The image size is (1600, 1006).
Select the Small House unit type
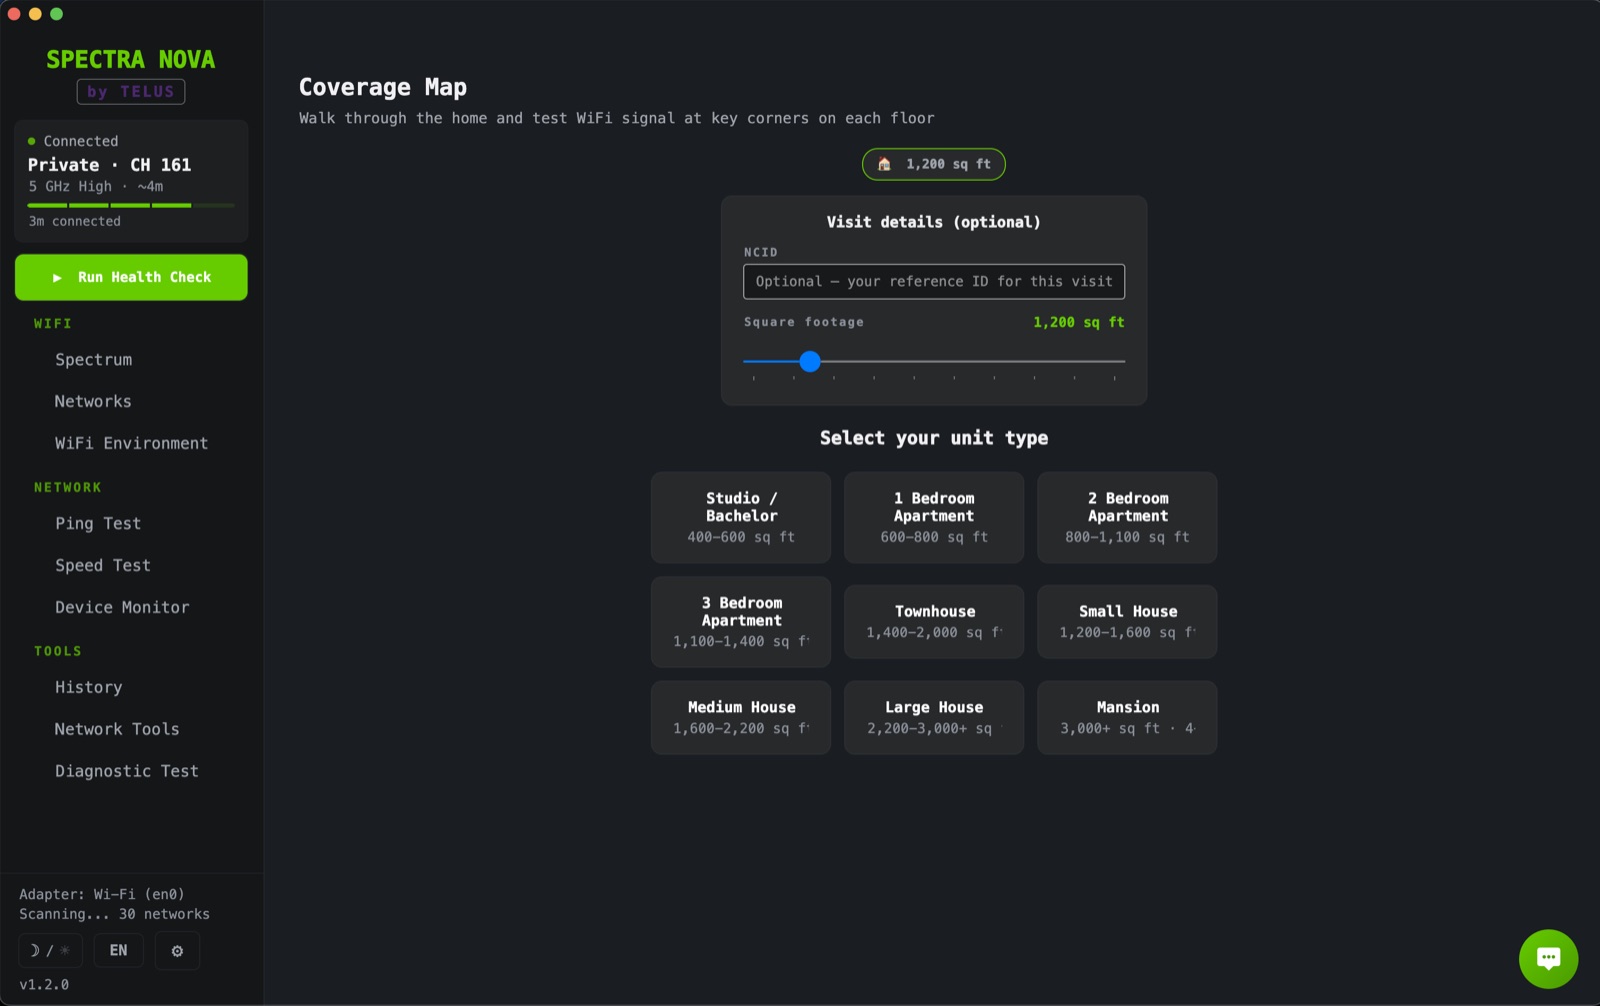click(1127, 622)
